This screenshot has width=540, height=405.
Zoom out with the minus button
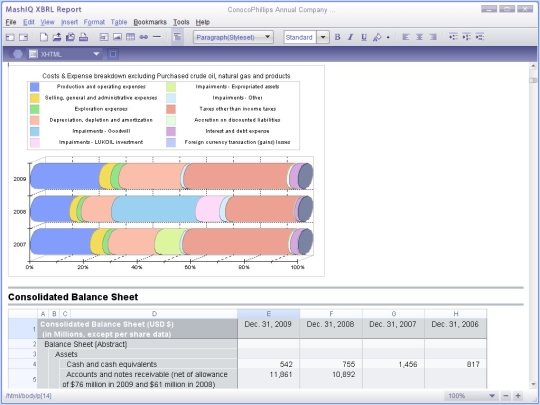[505, 396]
